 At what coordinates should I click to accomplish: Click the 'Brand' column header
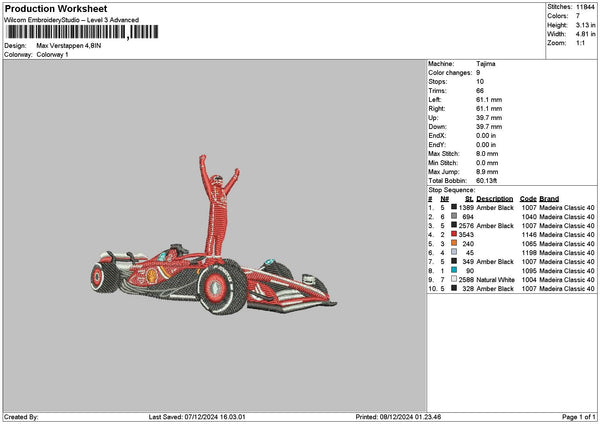pyautogui.click(x=549, y=199)
